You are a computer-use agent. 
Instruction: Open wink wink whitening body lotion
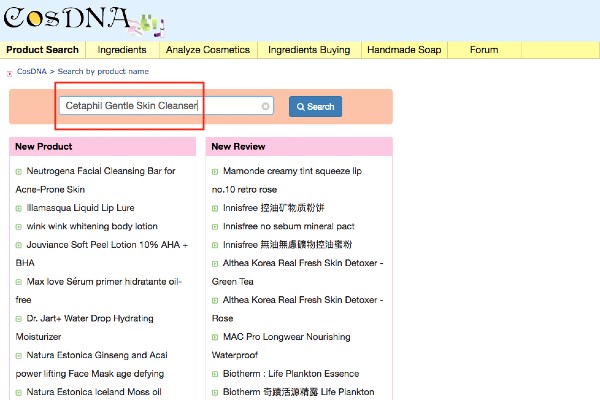(92, 226)
